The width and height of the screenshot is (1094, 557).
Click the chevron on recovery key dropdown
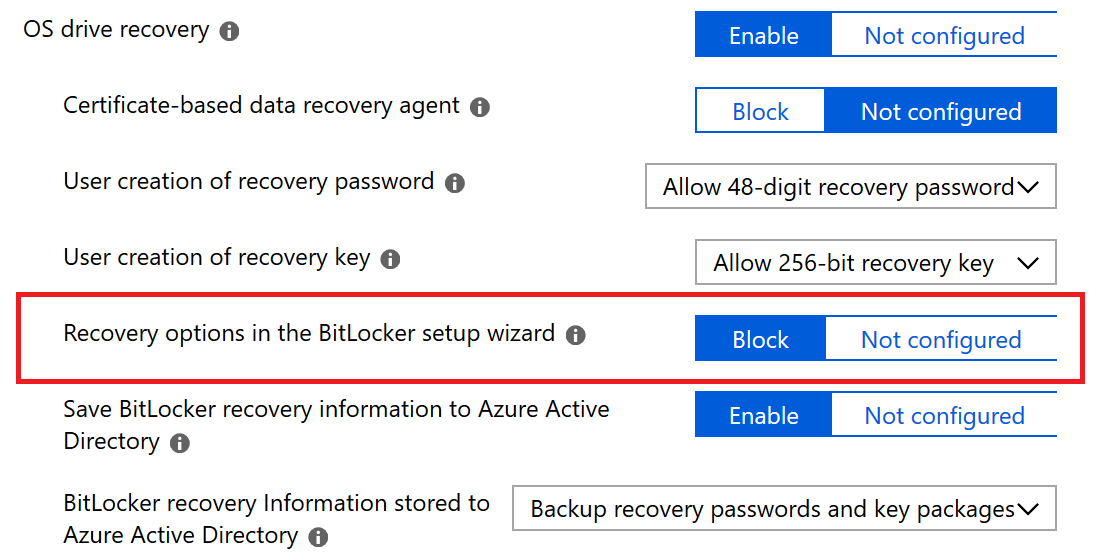pyautogui.click(x=1028, y=263)
